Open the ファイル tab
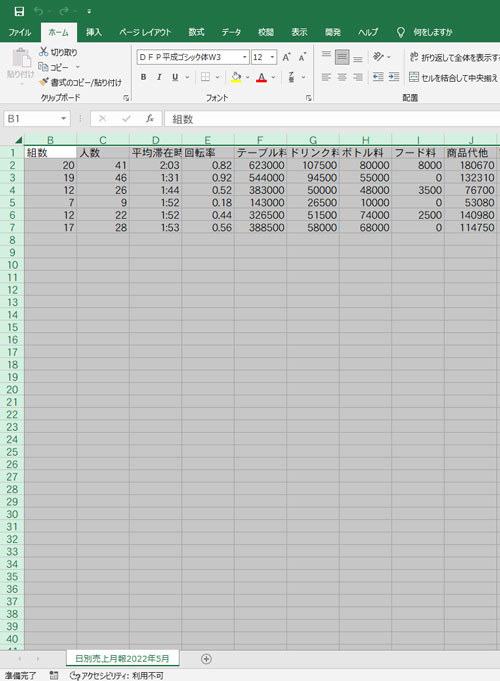500x681 pixels. pos(20,32)
